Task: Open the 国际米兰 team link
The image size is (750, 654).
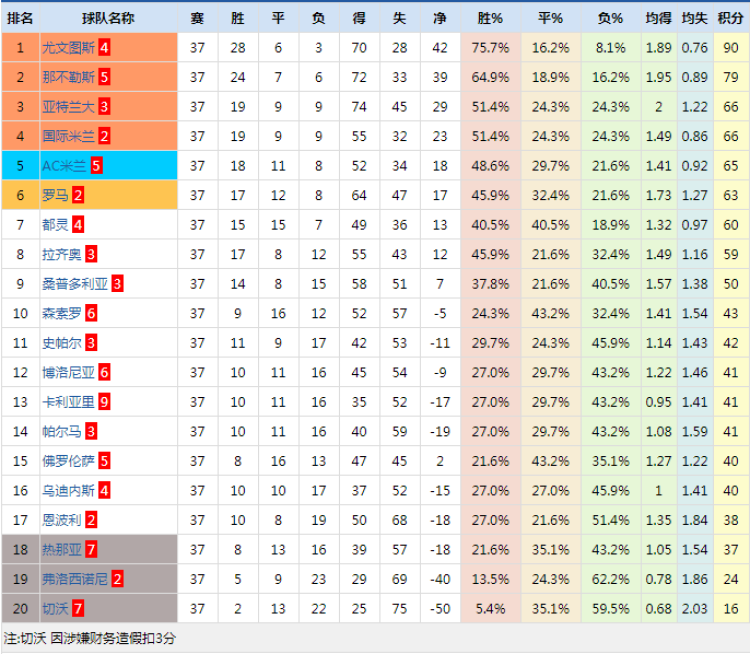Action: (69, 136)
